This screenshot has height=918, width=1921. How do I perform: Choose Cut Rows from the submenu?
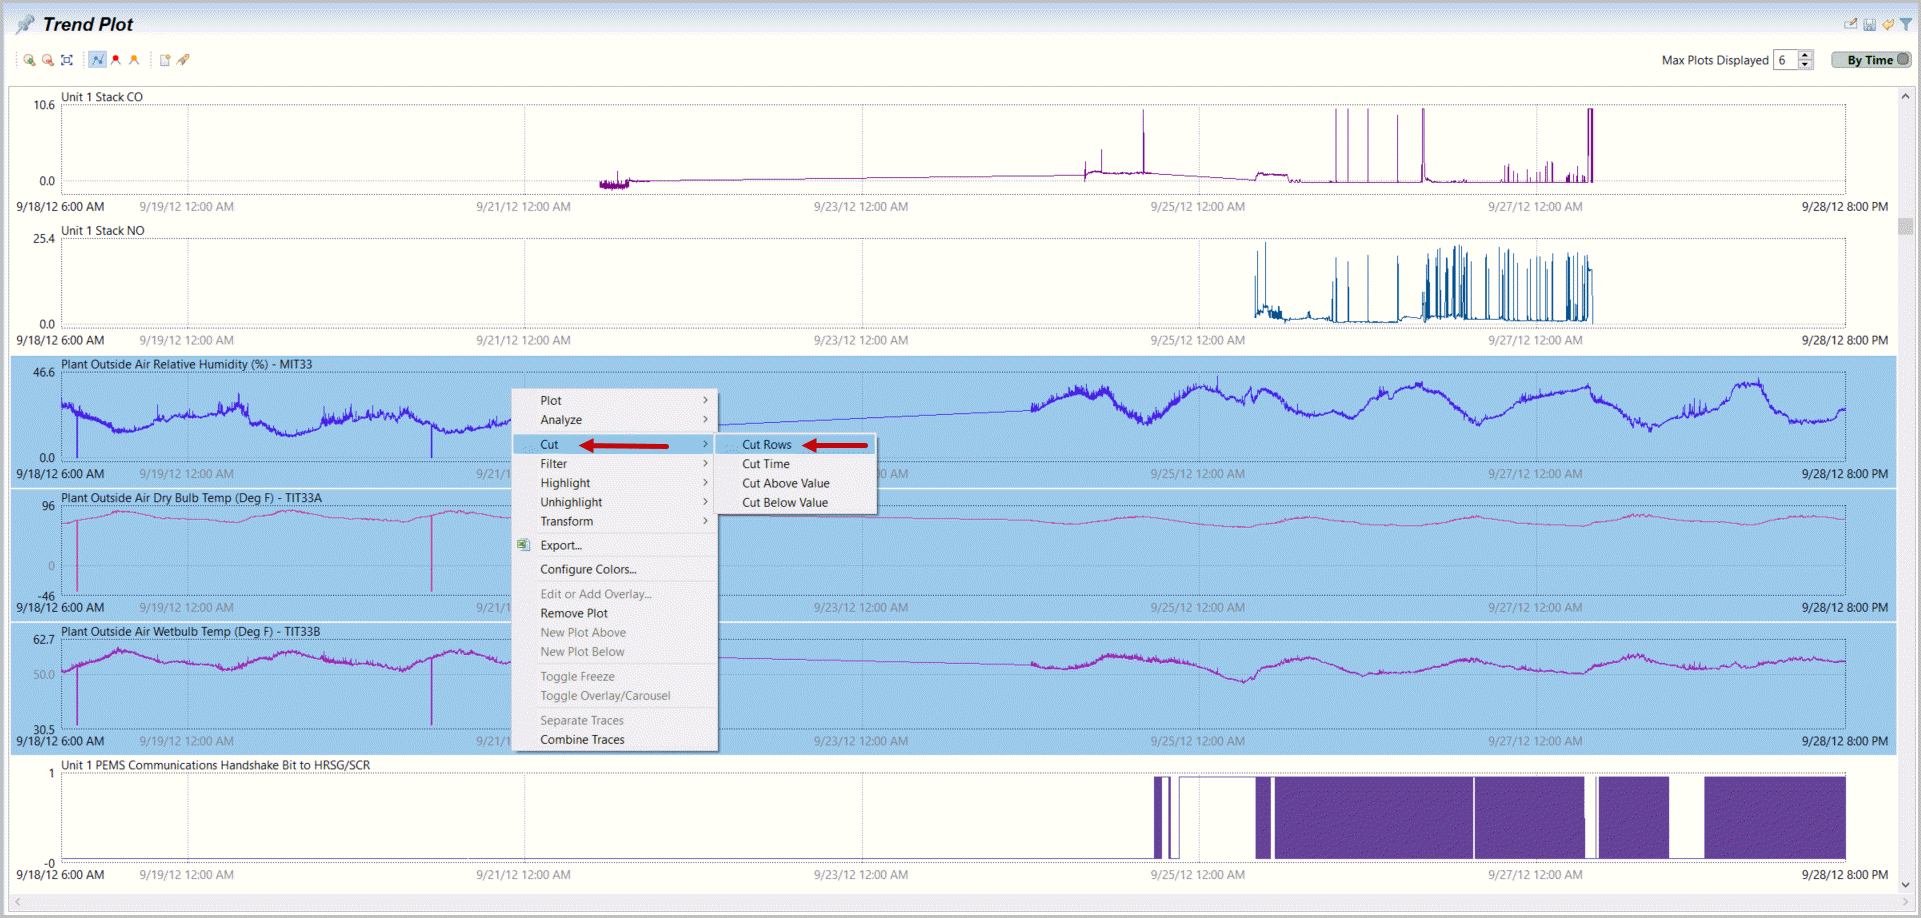[767, 445]
